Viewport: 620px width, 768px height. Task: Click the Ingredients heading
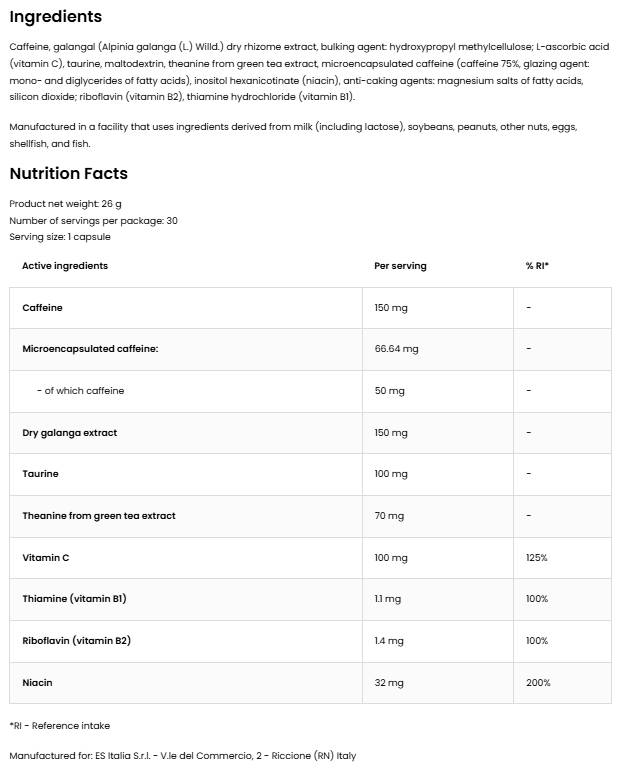click(55, 17)
